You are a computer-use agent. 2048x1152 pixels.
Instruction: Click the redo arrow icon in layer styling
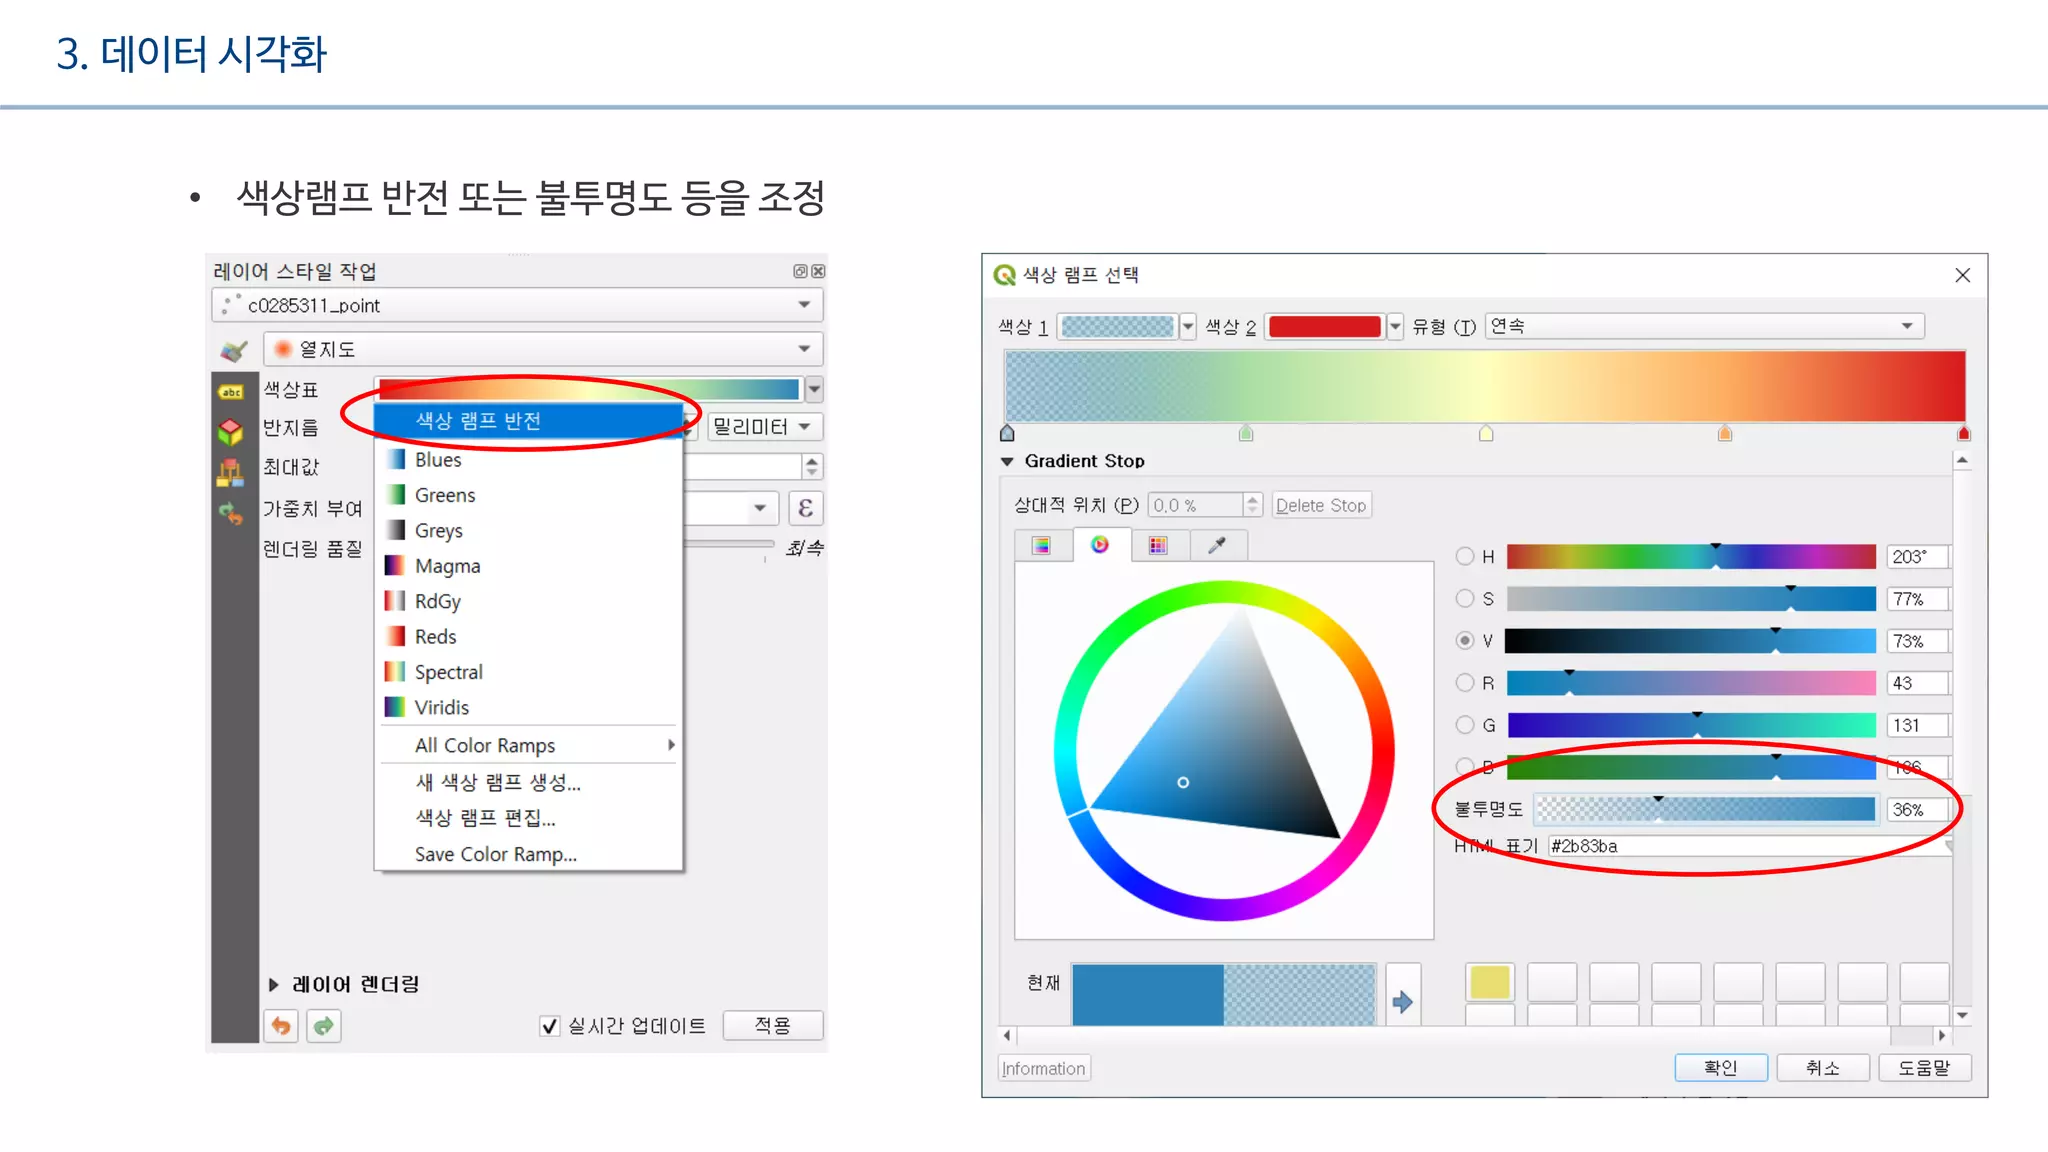(x=323, y=1026)
